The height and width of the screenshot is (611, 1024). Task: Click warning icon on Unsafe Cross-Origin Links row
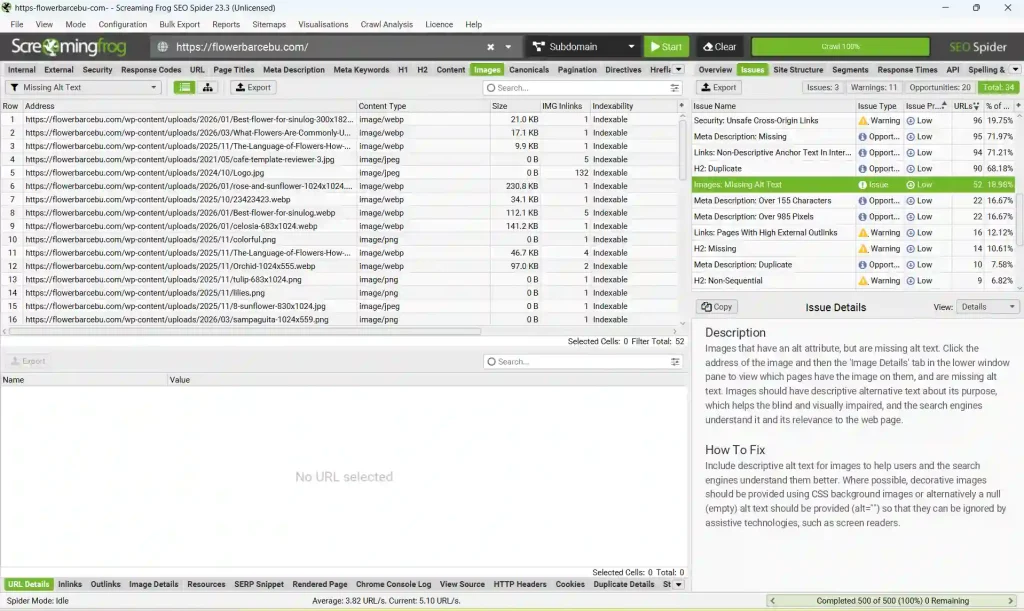tap(863, 121)
